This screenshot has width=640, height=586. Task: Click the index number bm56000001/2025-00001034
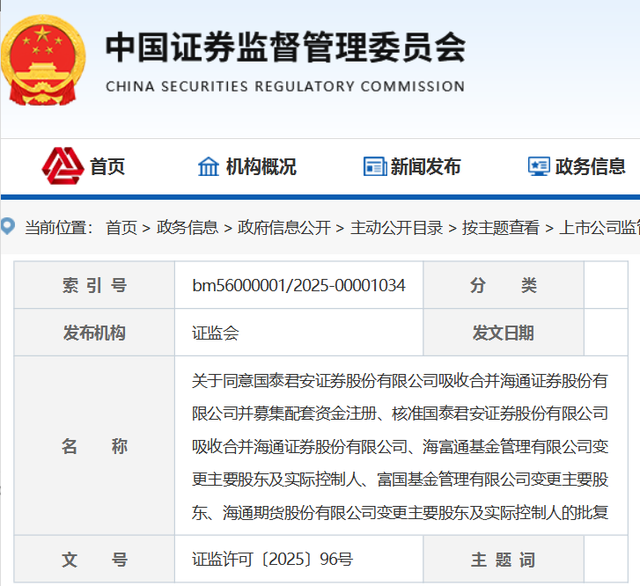[299, 285]
